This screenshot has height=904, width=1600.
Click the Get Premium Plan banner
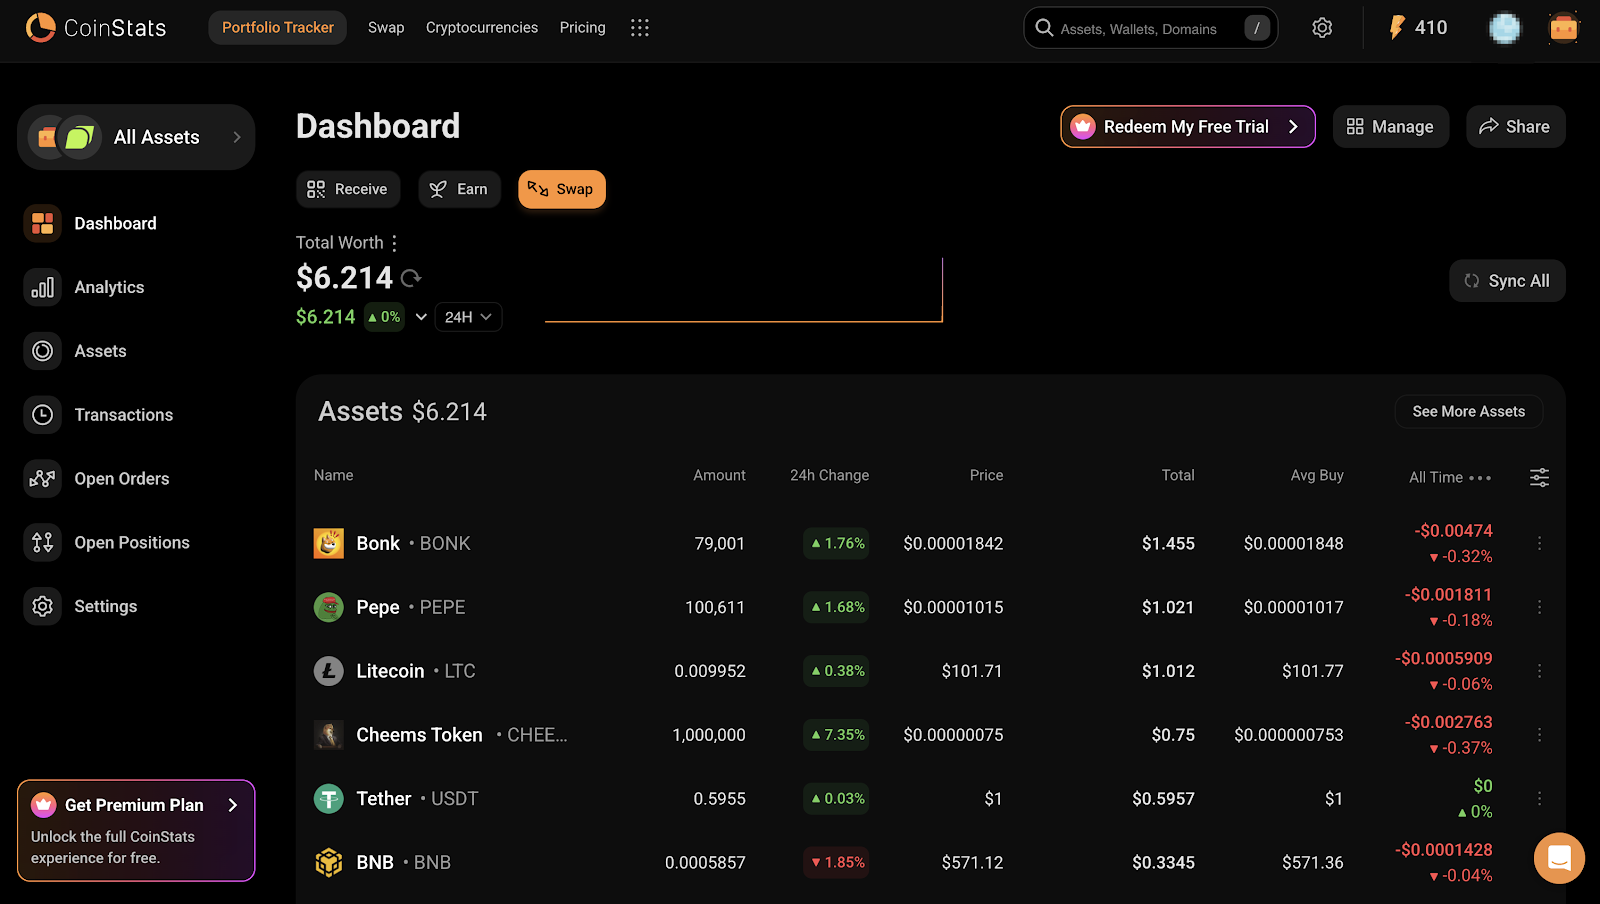pos(136,831)
